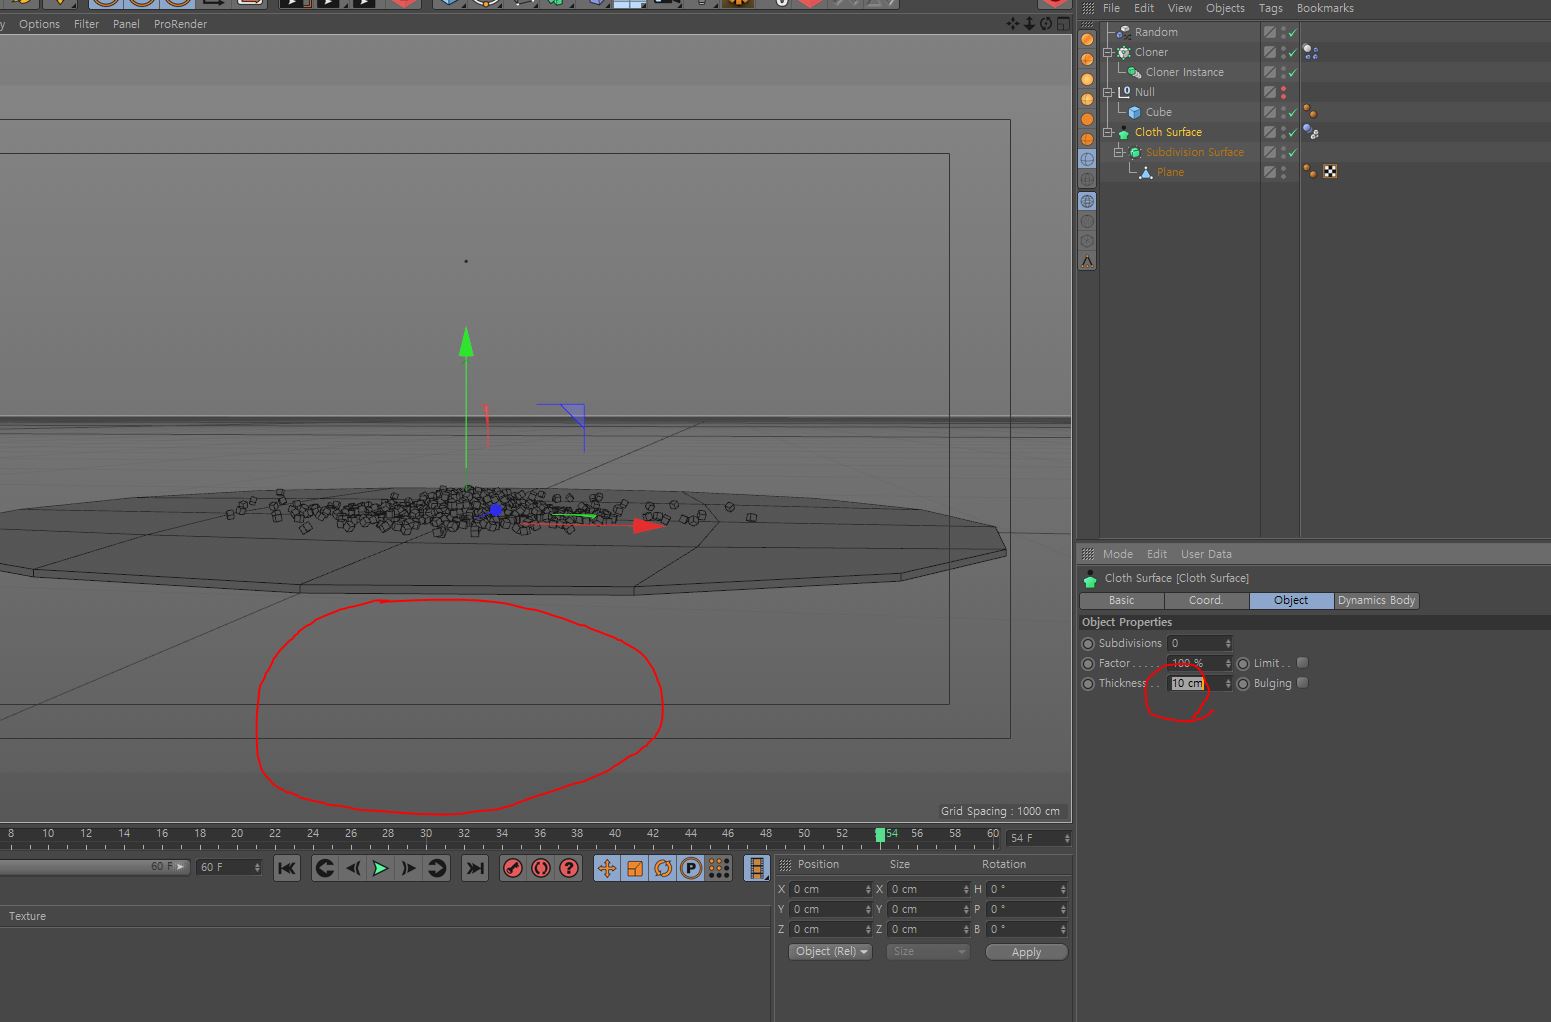Image resolution: width=1551 pixels, height=1022 pixels.
Task: Open the Objects menu in Object Manager
Action: [1225, 8]
